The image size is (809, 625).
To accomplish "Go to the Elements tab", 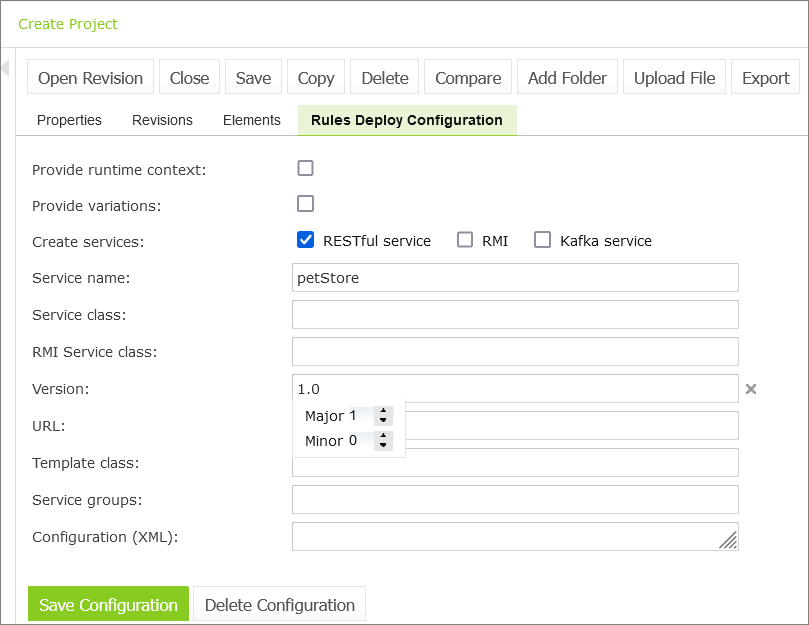I will (252, 120).
